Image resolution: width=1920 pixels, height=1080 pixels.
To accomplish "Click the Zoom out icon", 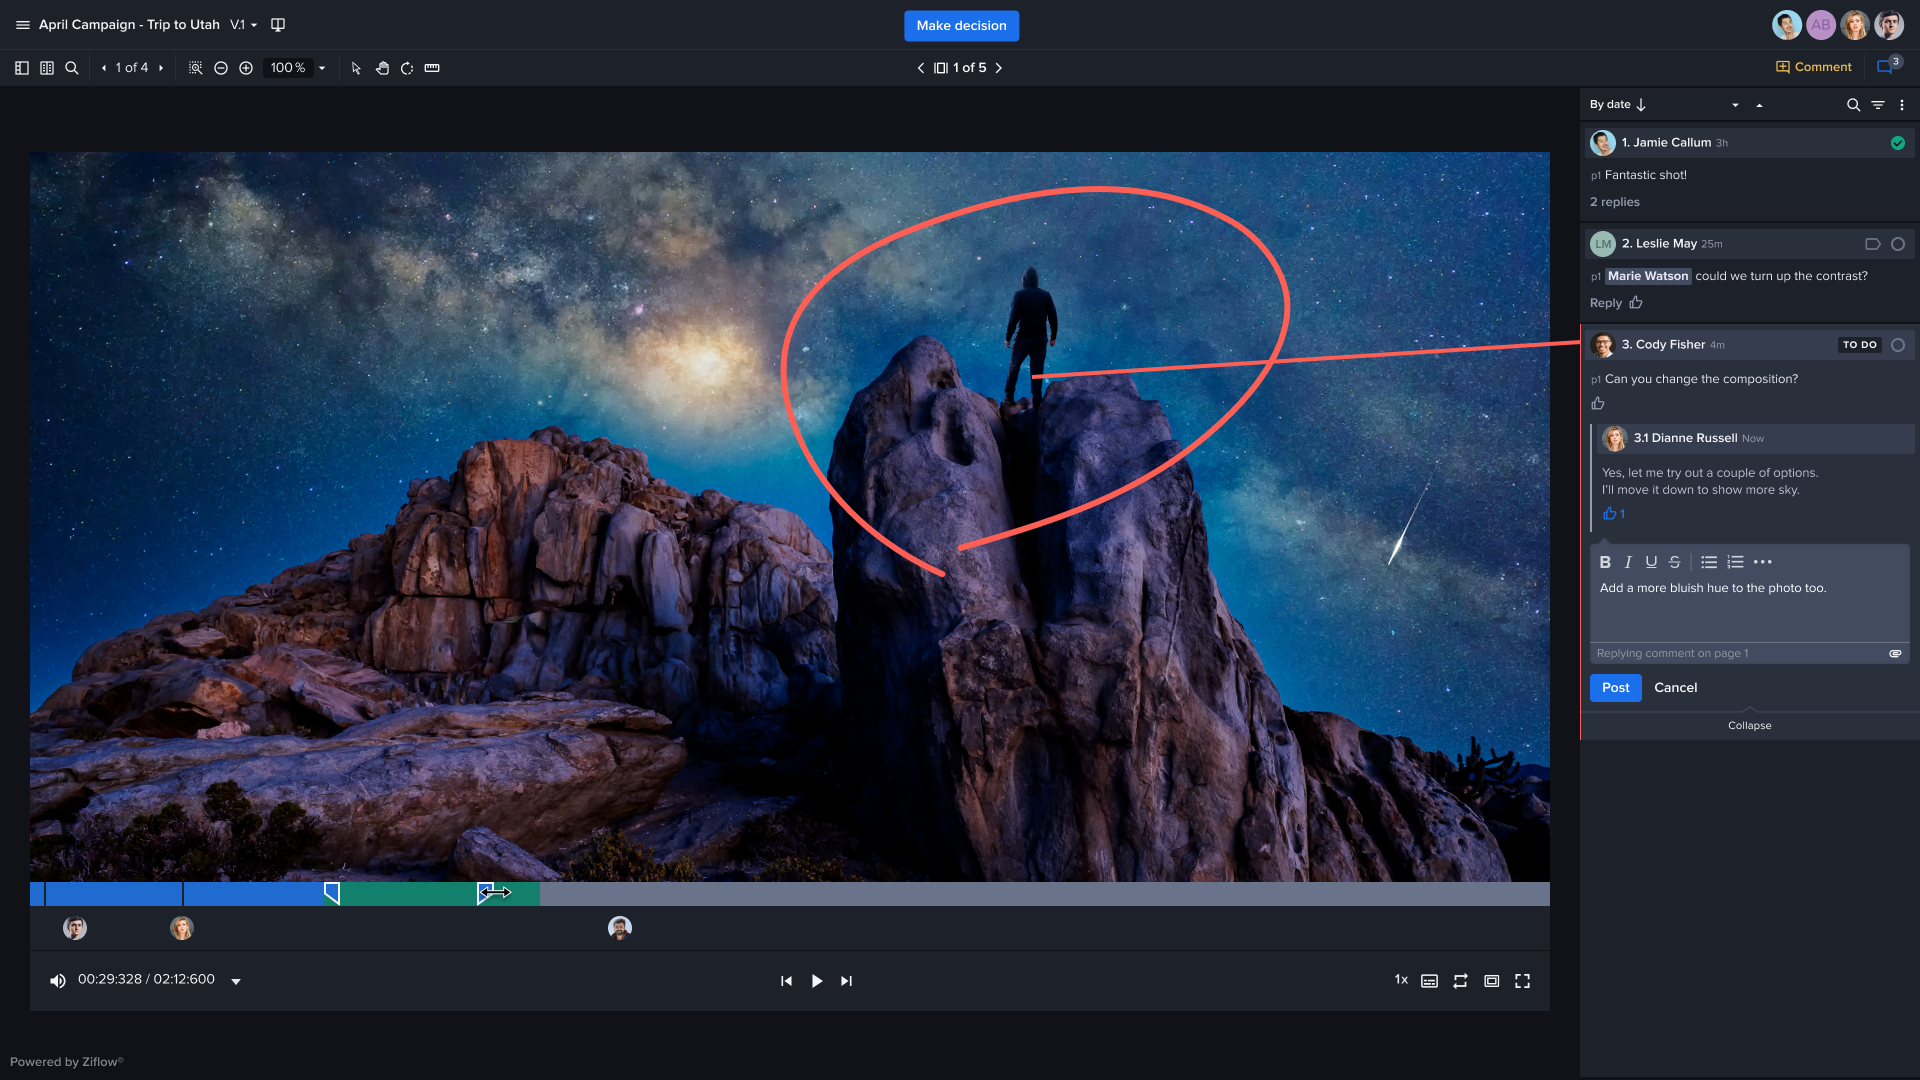I will [221, 68].
